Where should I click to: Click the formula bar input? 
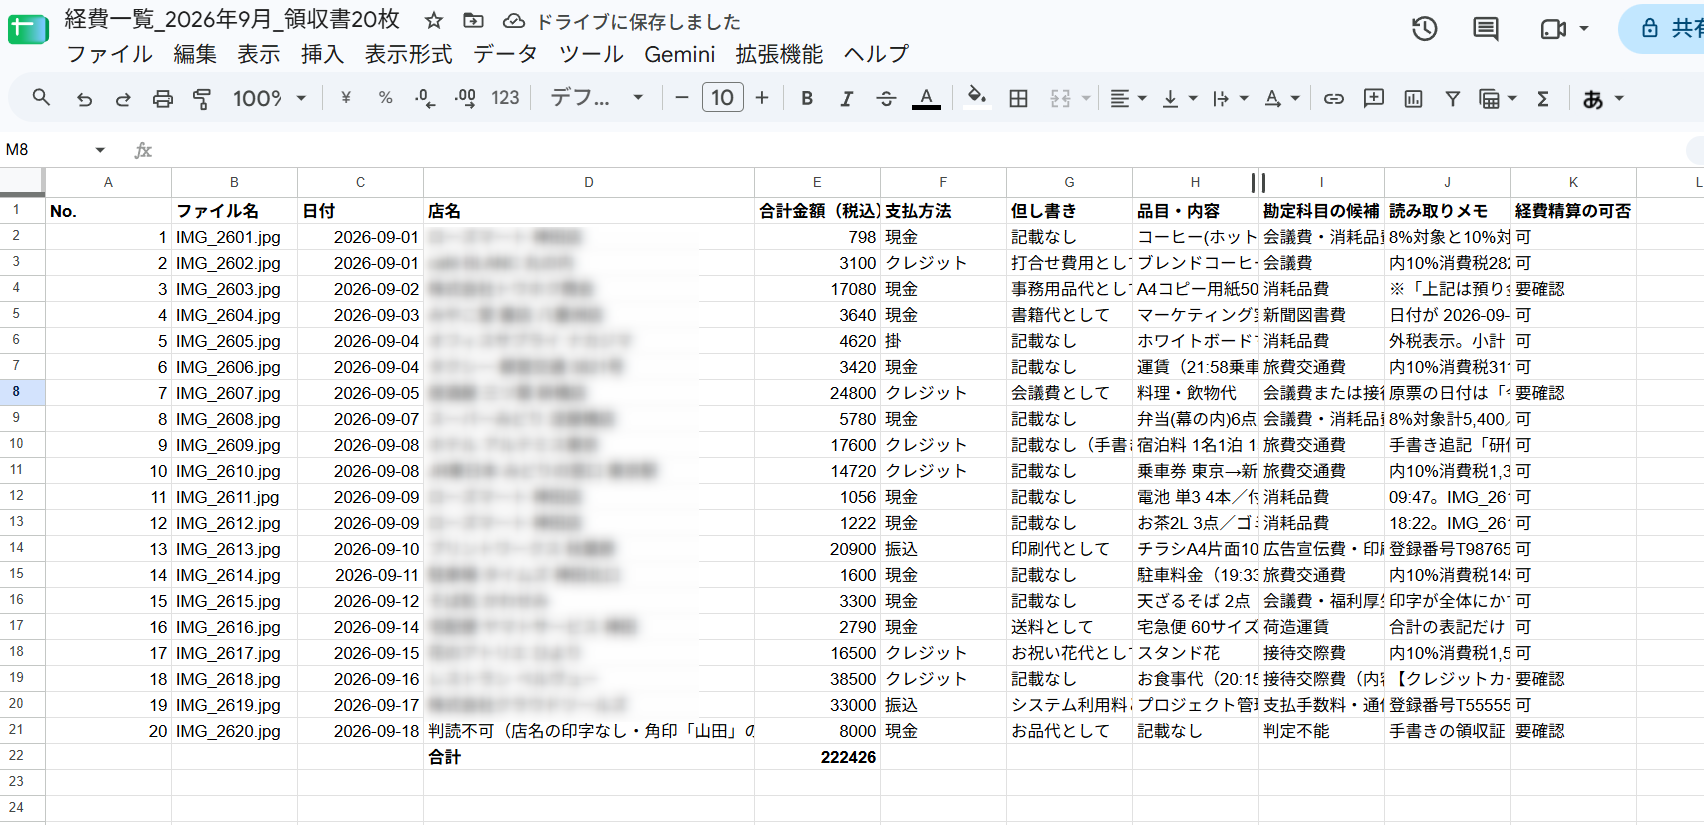pos(920,150)
